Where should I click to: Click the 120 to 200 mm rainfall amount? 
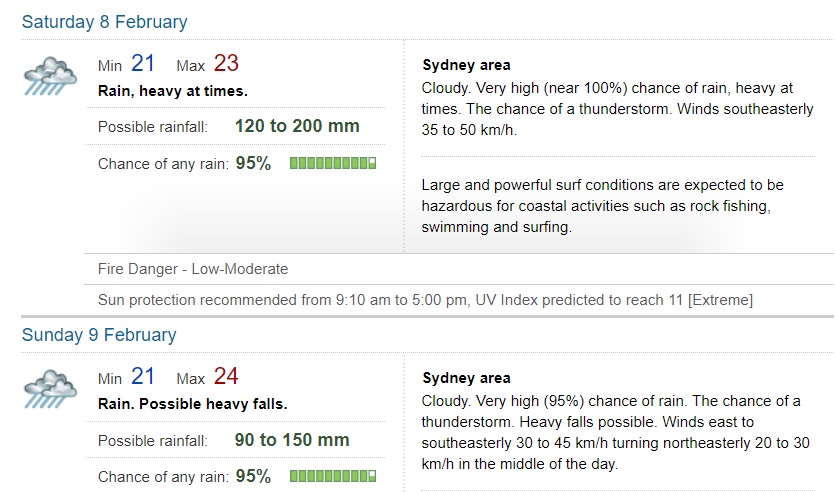tap(297, 127)
